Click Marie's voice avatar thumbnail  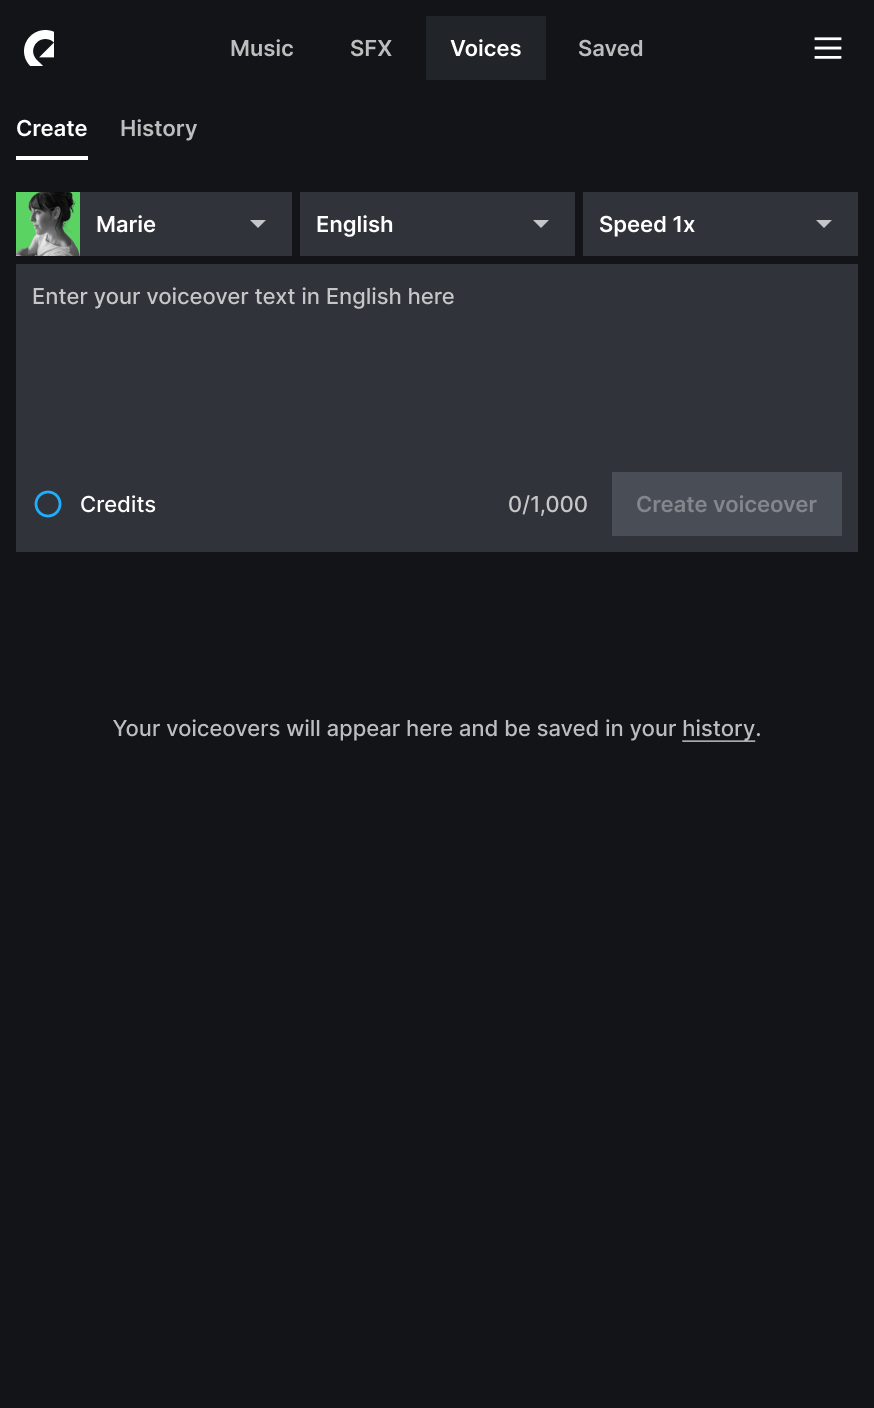48,224
